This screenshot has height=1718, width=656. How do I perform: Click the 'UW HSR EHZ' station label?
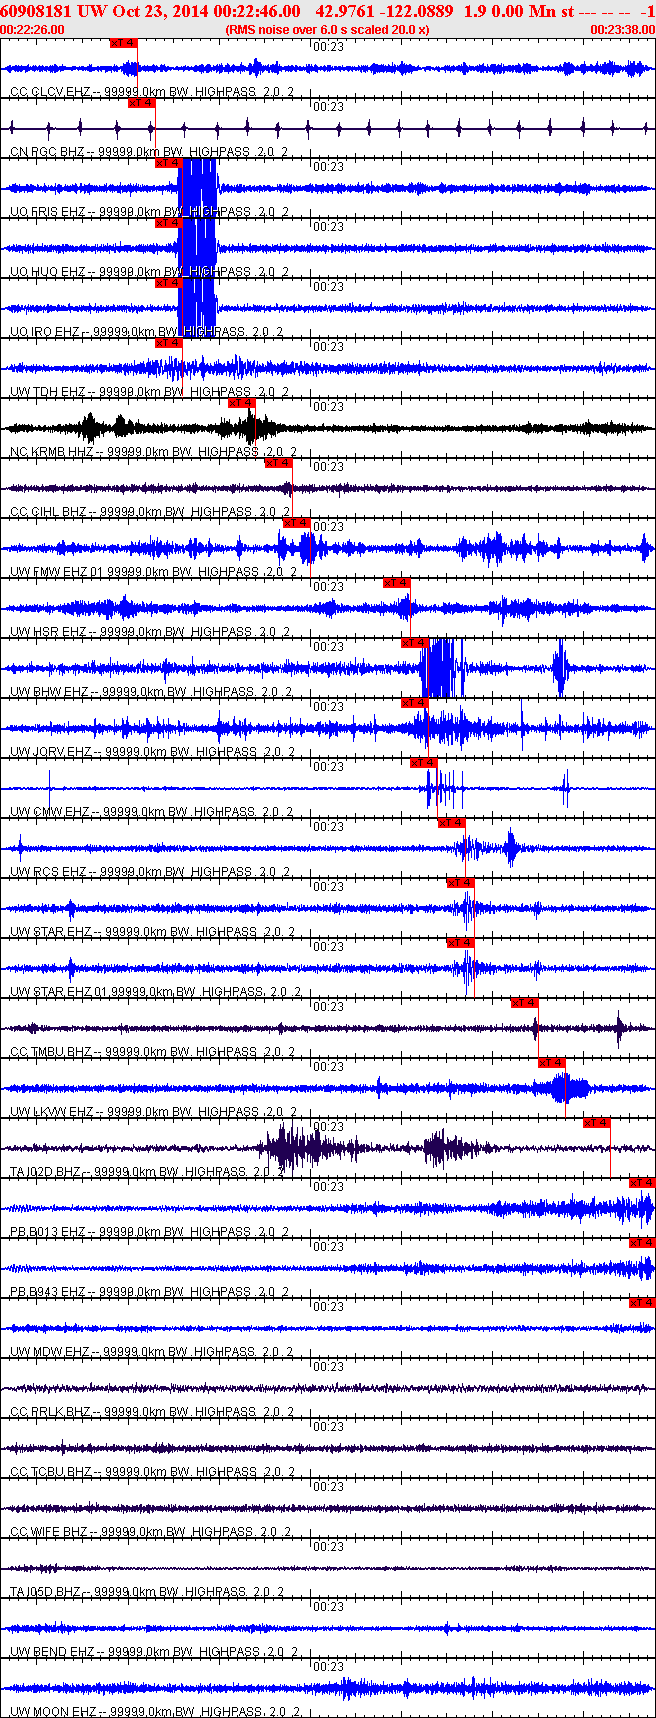click(x=48, y=632)
